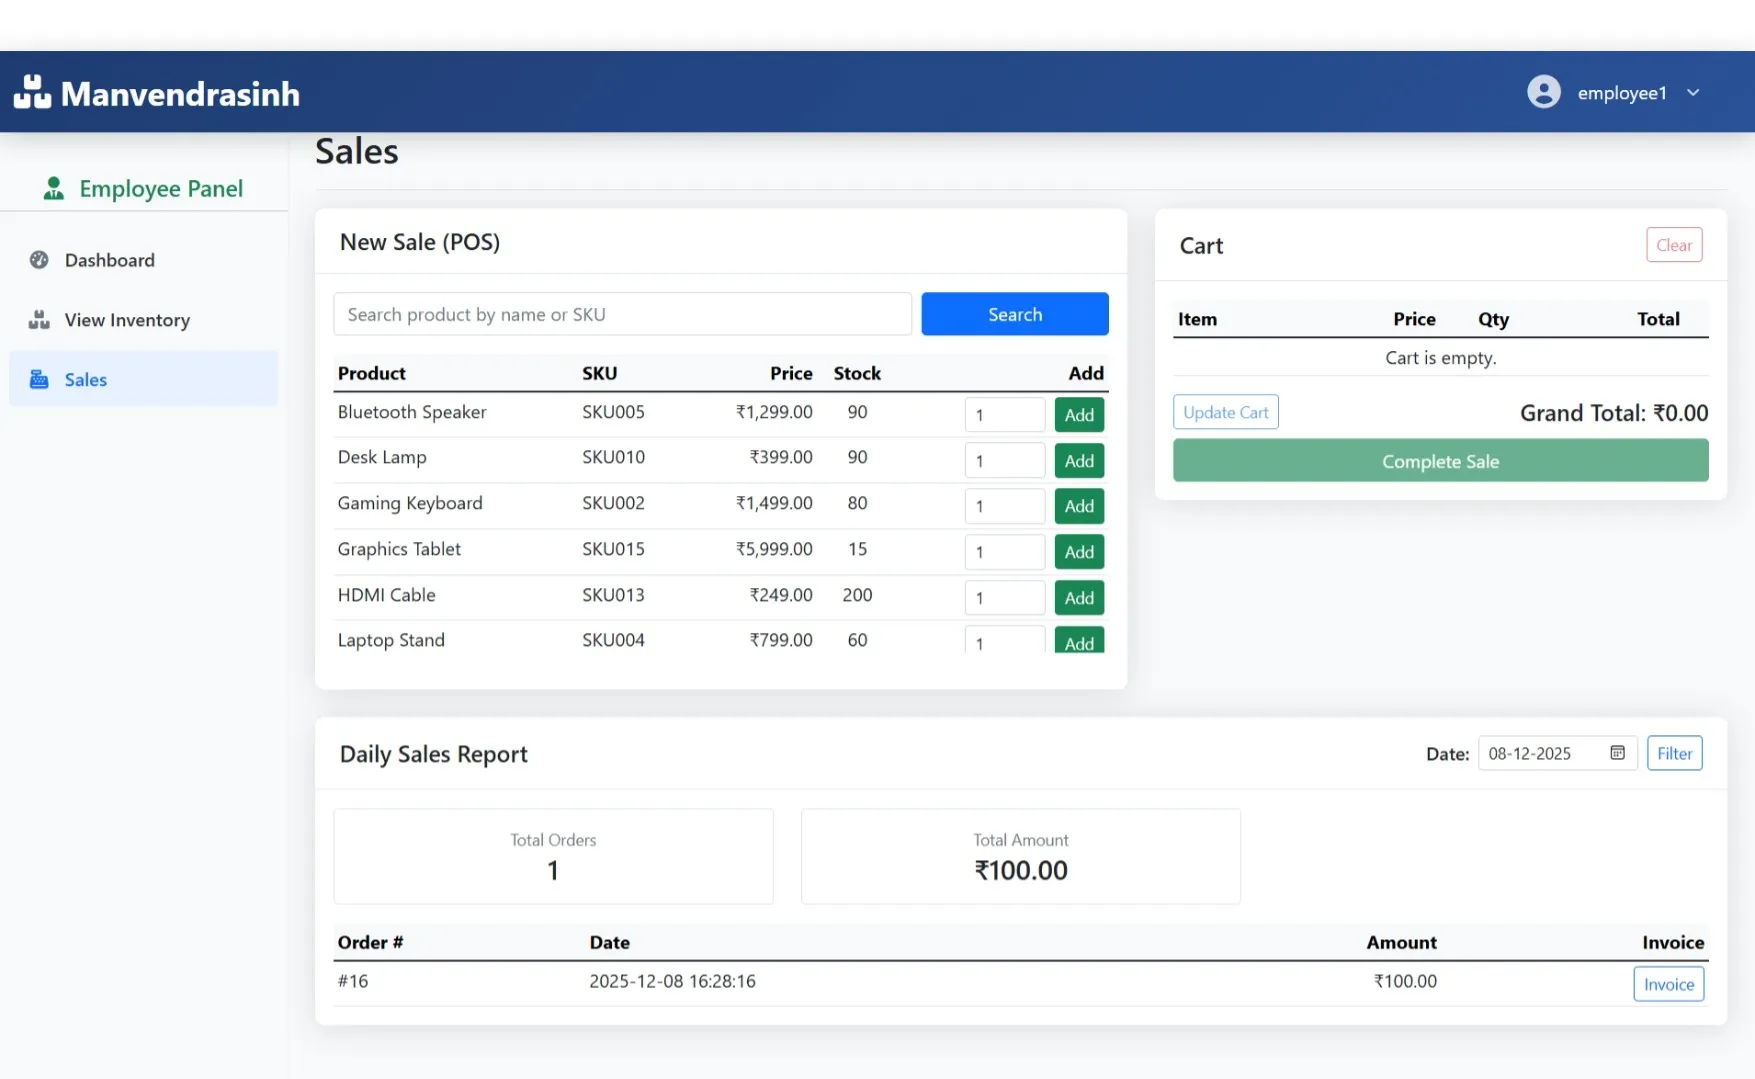Expand the employee1 account dropdown
This screenshot has height=1079, width=1755.
coord(1694,92)
